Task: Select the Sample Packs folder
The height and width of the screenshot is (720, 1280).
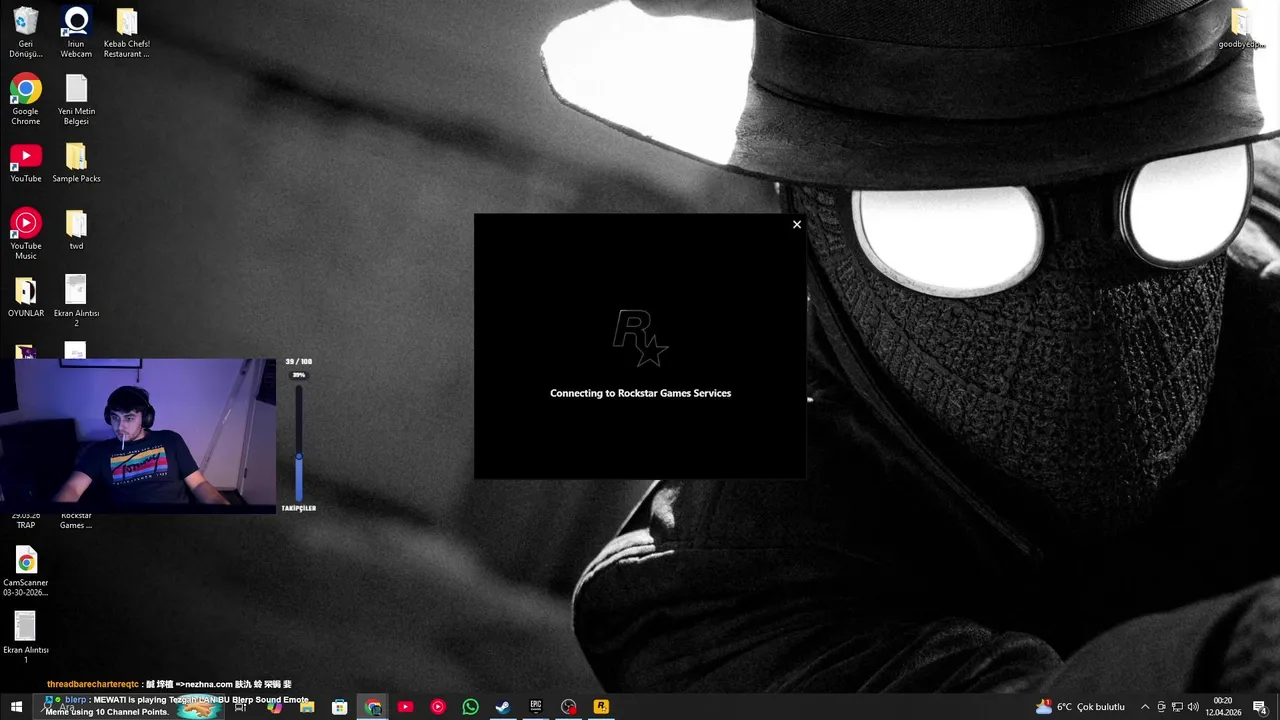Action: pyautogui.click(x=76, y=162)
